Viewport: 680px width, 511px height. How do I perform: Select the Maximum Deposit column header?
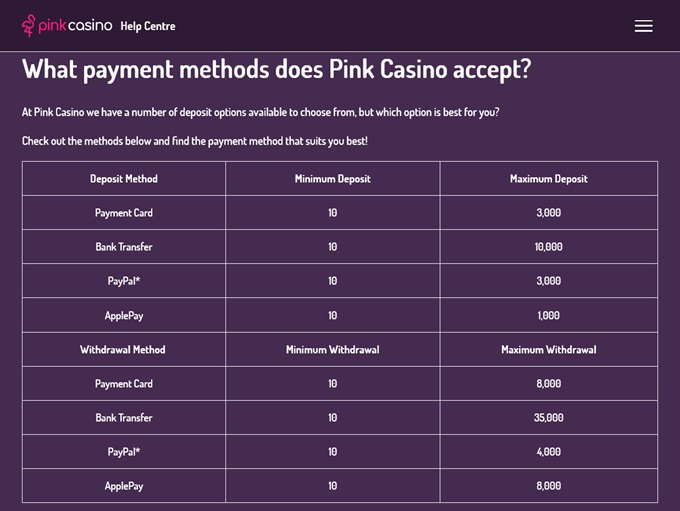pos(548,179)
